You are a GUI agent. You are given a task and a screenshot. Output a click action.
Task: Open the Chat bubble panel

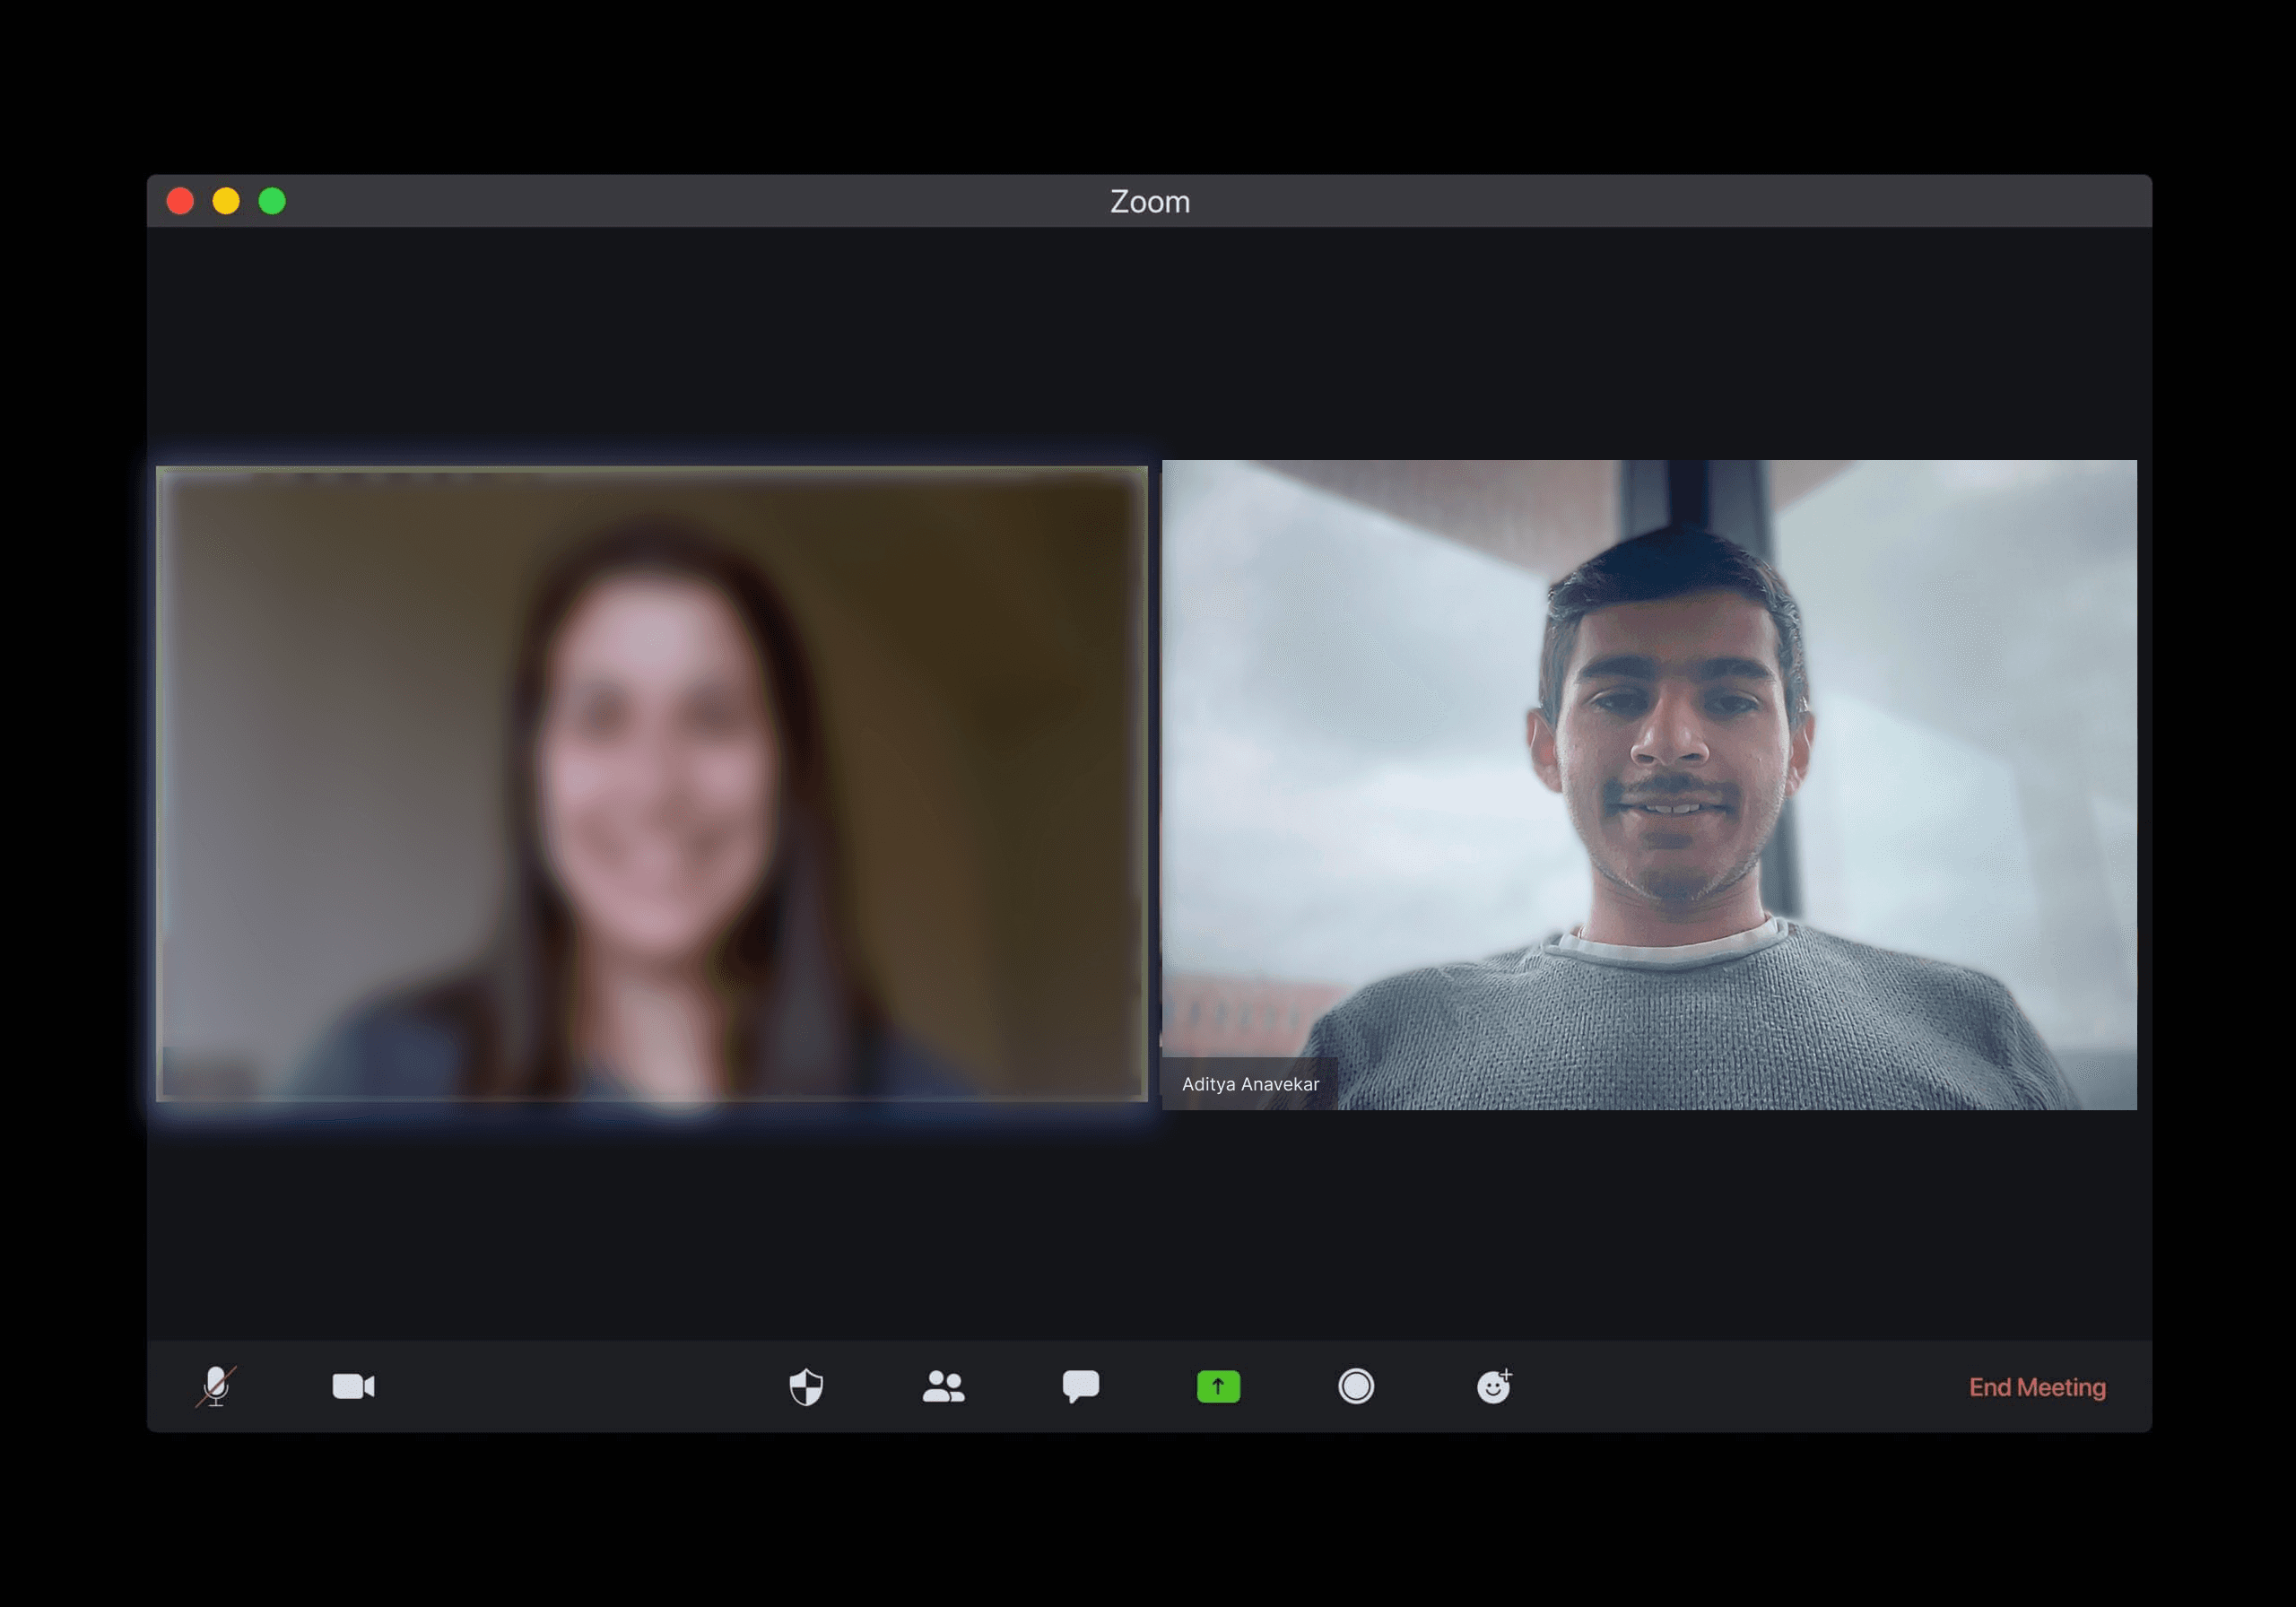1080,1386
